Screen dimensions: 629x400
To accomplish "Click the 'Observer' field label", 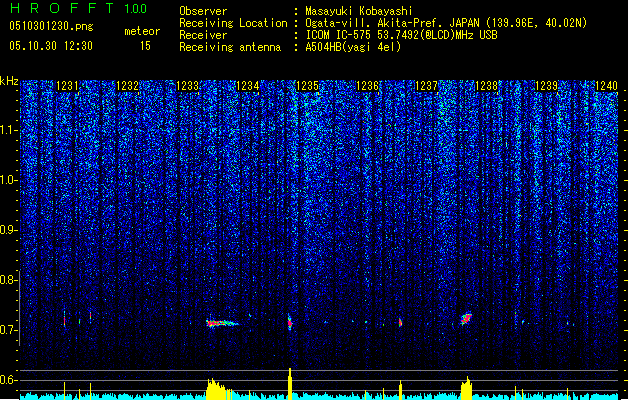I will tap(203, 11).
